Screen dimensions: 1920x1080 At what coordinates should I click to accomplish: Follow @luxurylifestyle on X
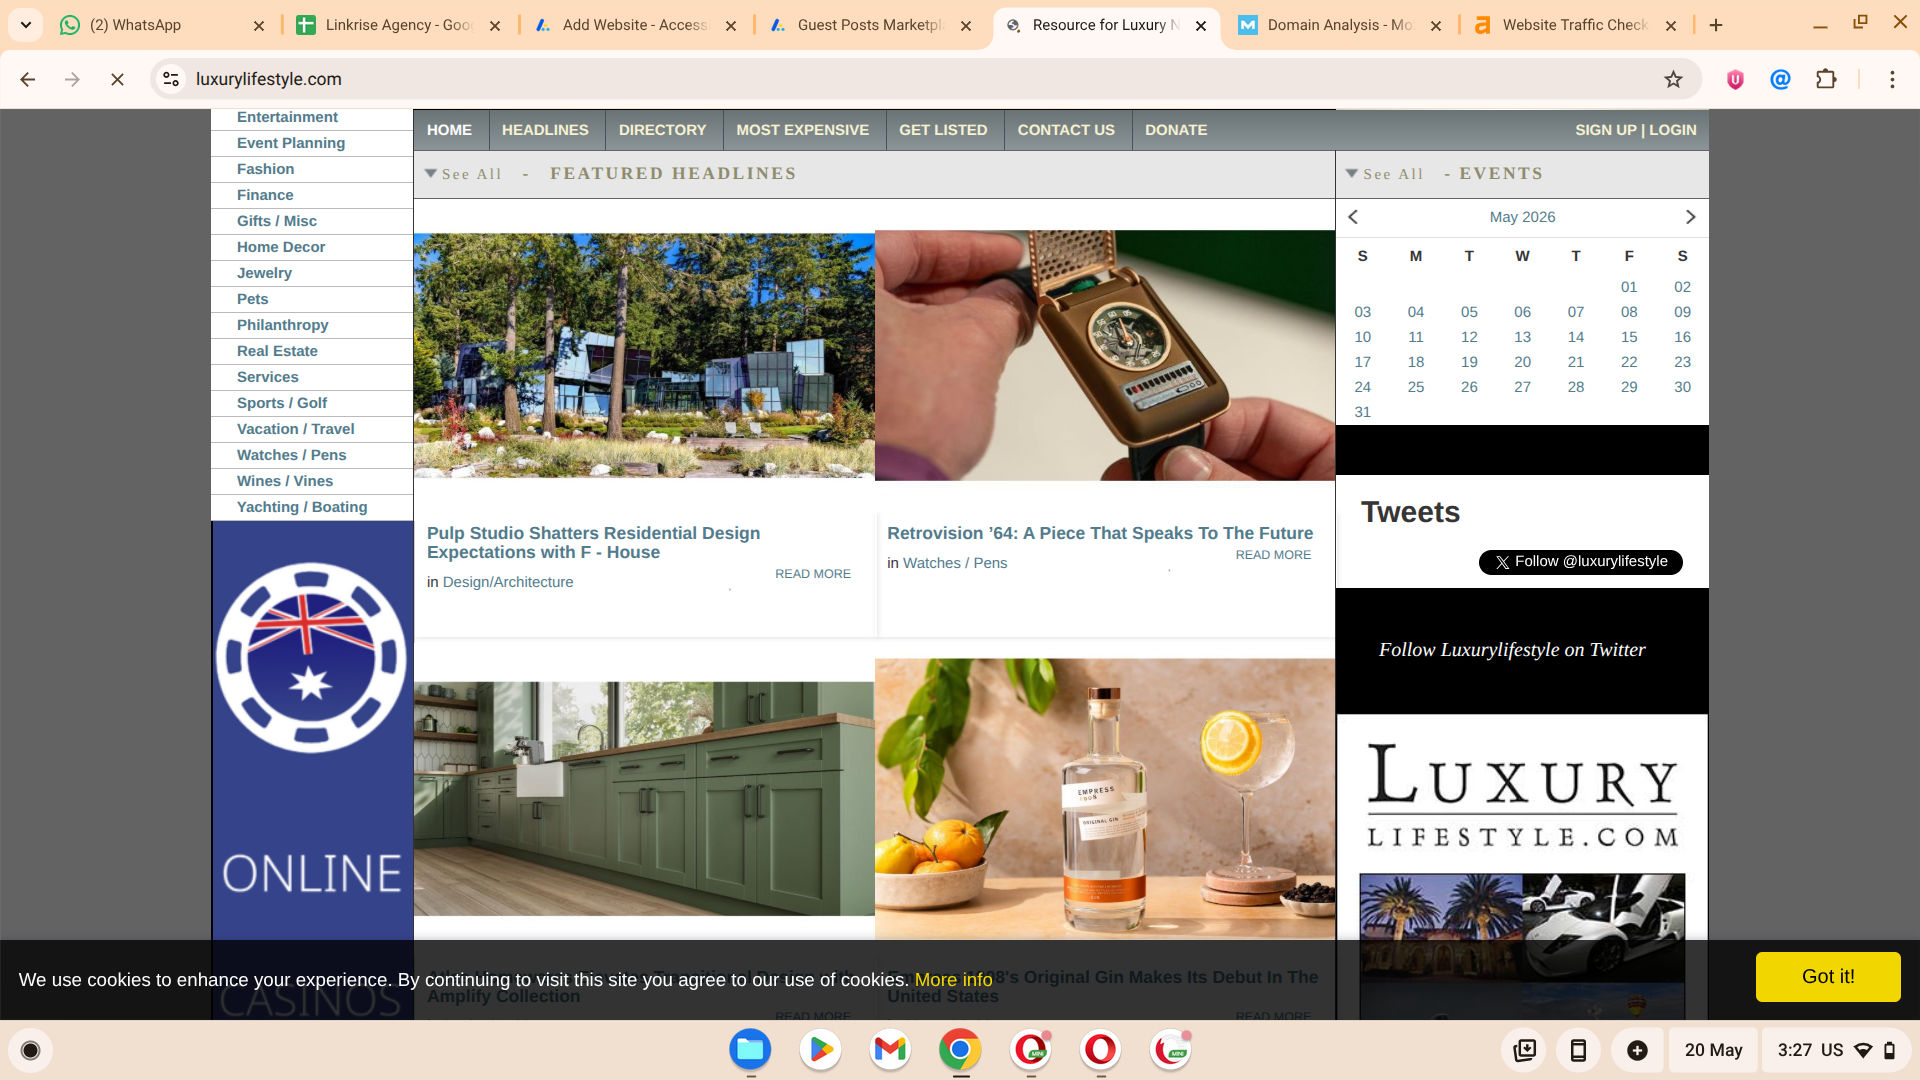pos(1580,562)
